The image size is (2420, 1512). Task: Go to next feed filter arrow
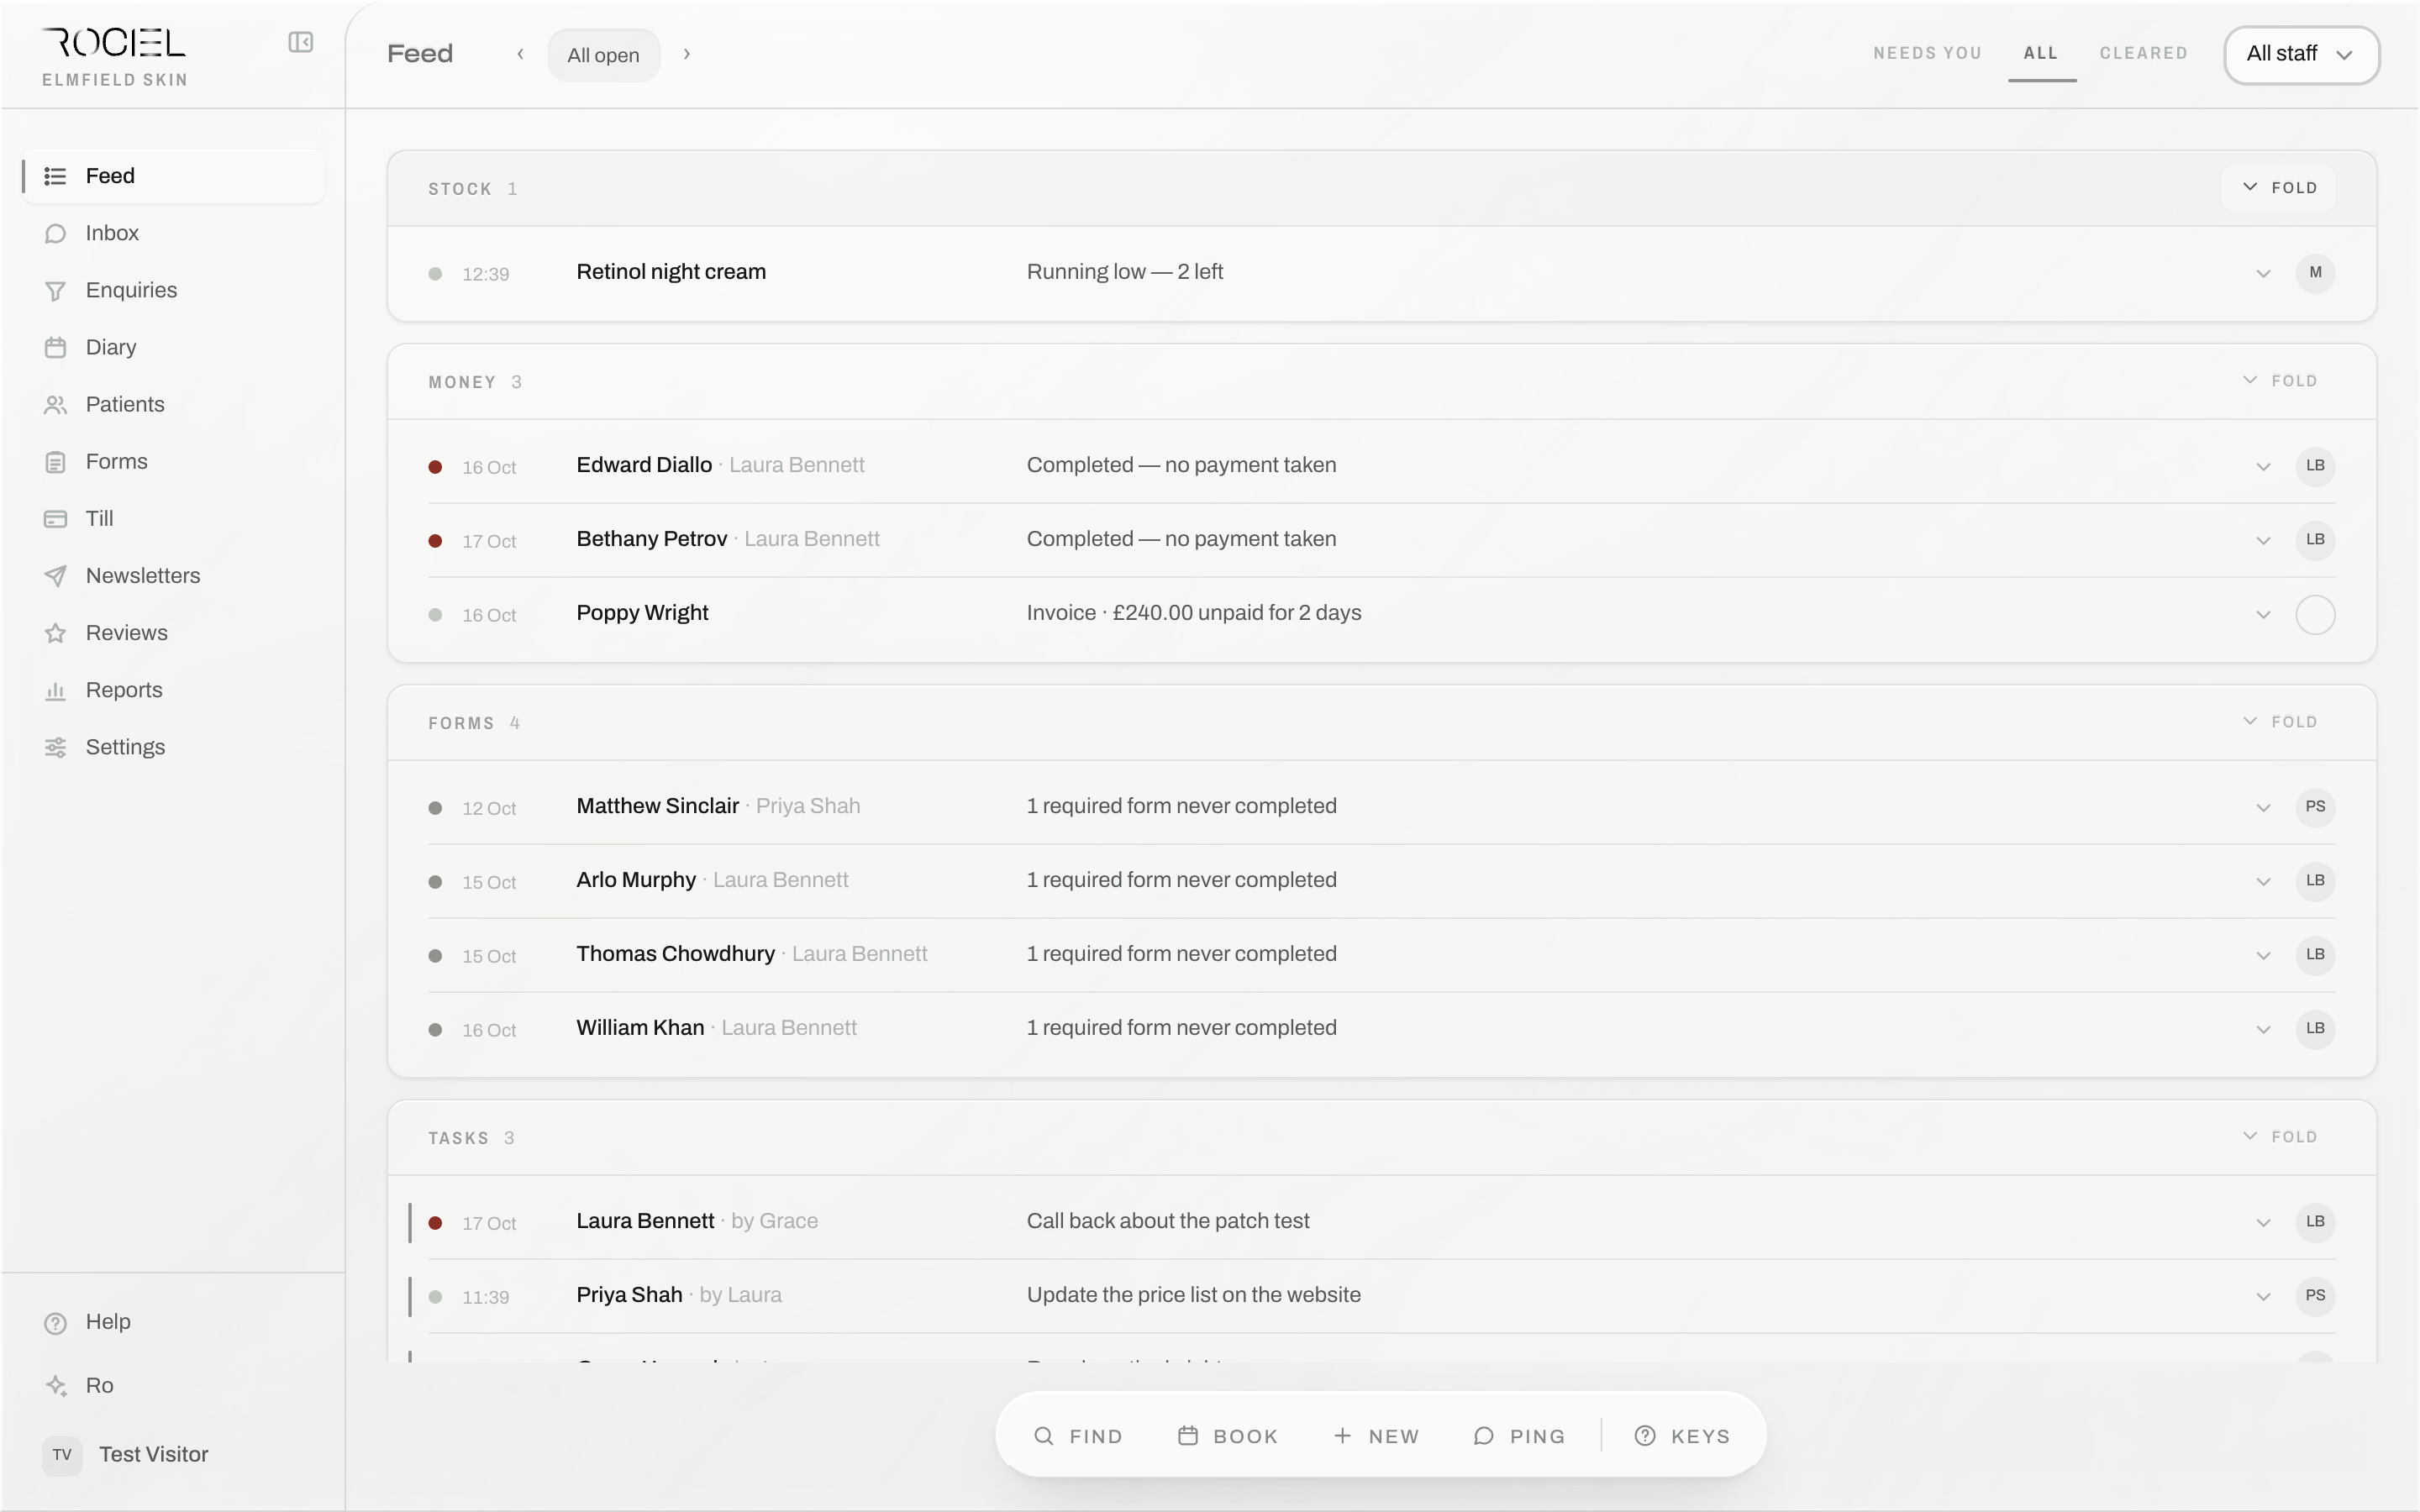coord(687,54)
